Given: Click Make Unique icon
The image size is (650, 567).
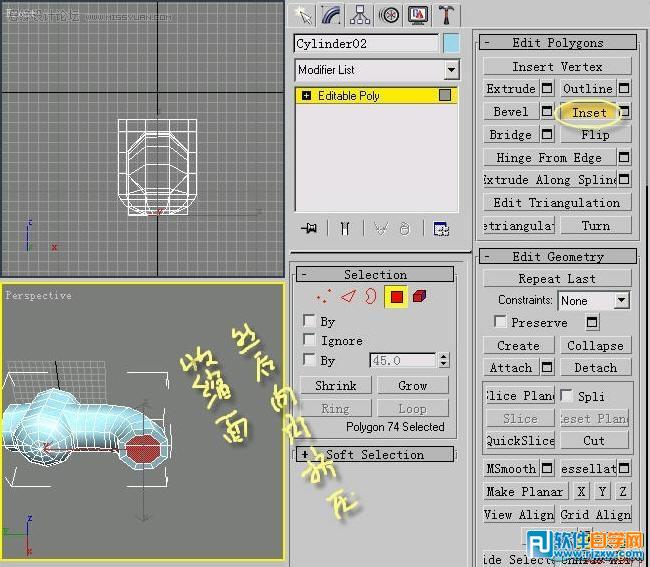Looking at the screenshot, I should 381,228.
